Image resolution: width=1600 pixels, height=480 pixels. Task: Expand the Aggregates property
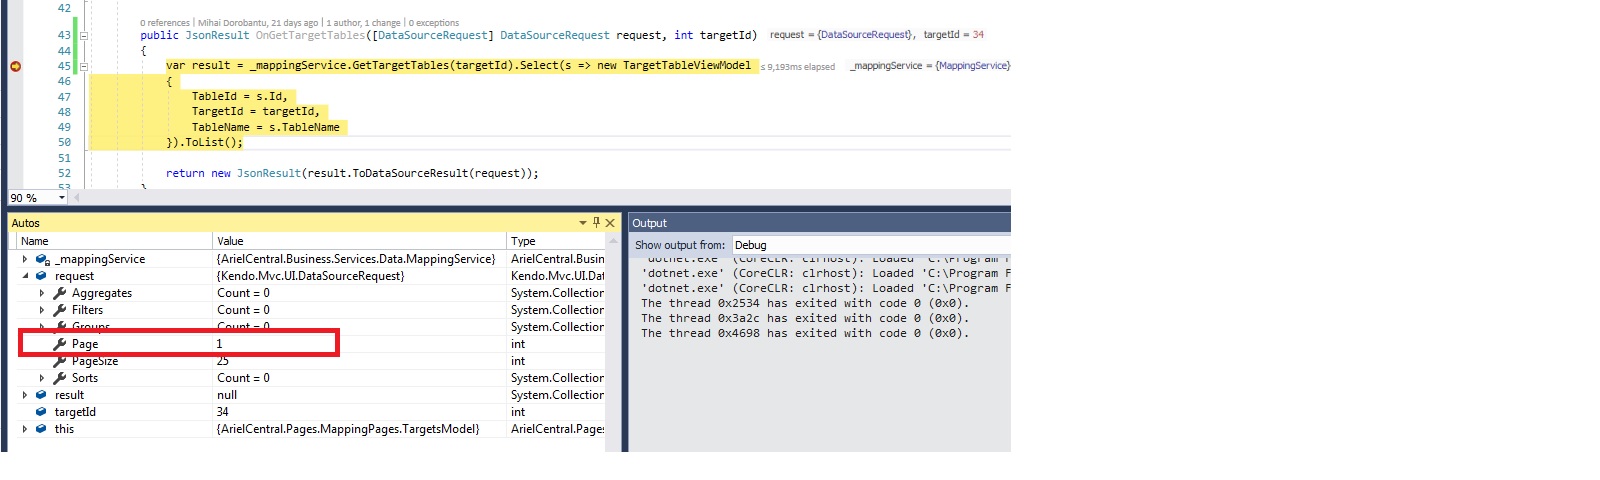(x=42, y=293)
